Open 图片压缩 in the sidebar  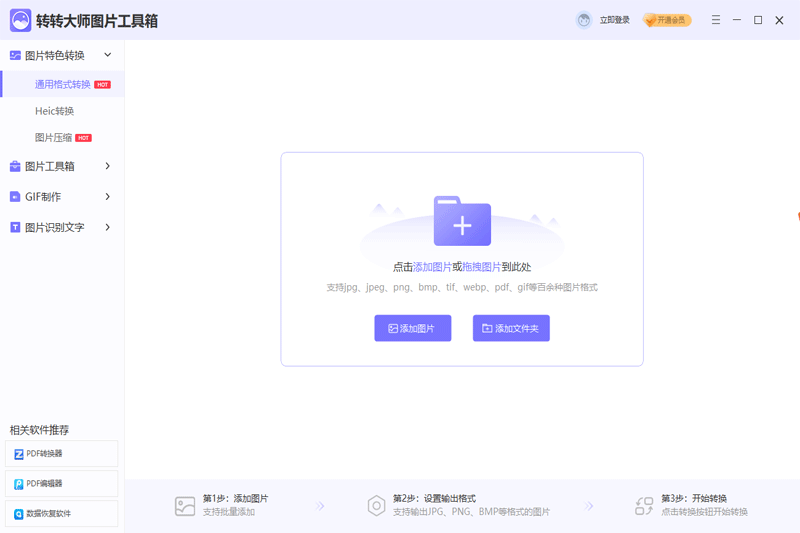pyautogui.click(x=53, y=138)
